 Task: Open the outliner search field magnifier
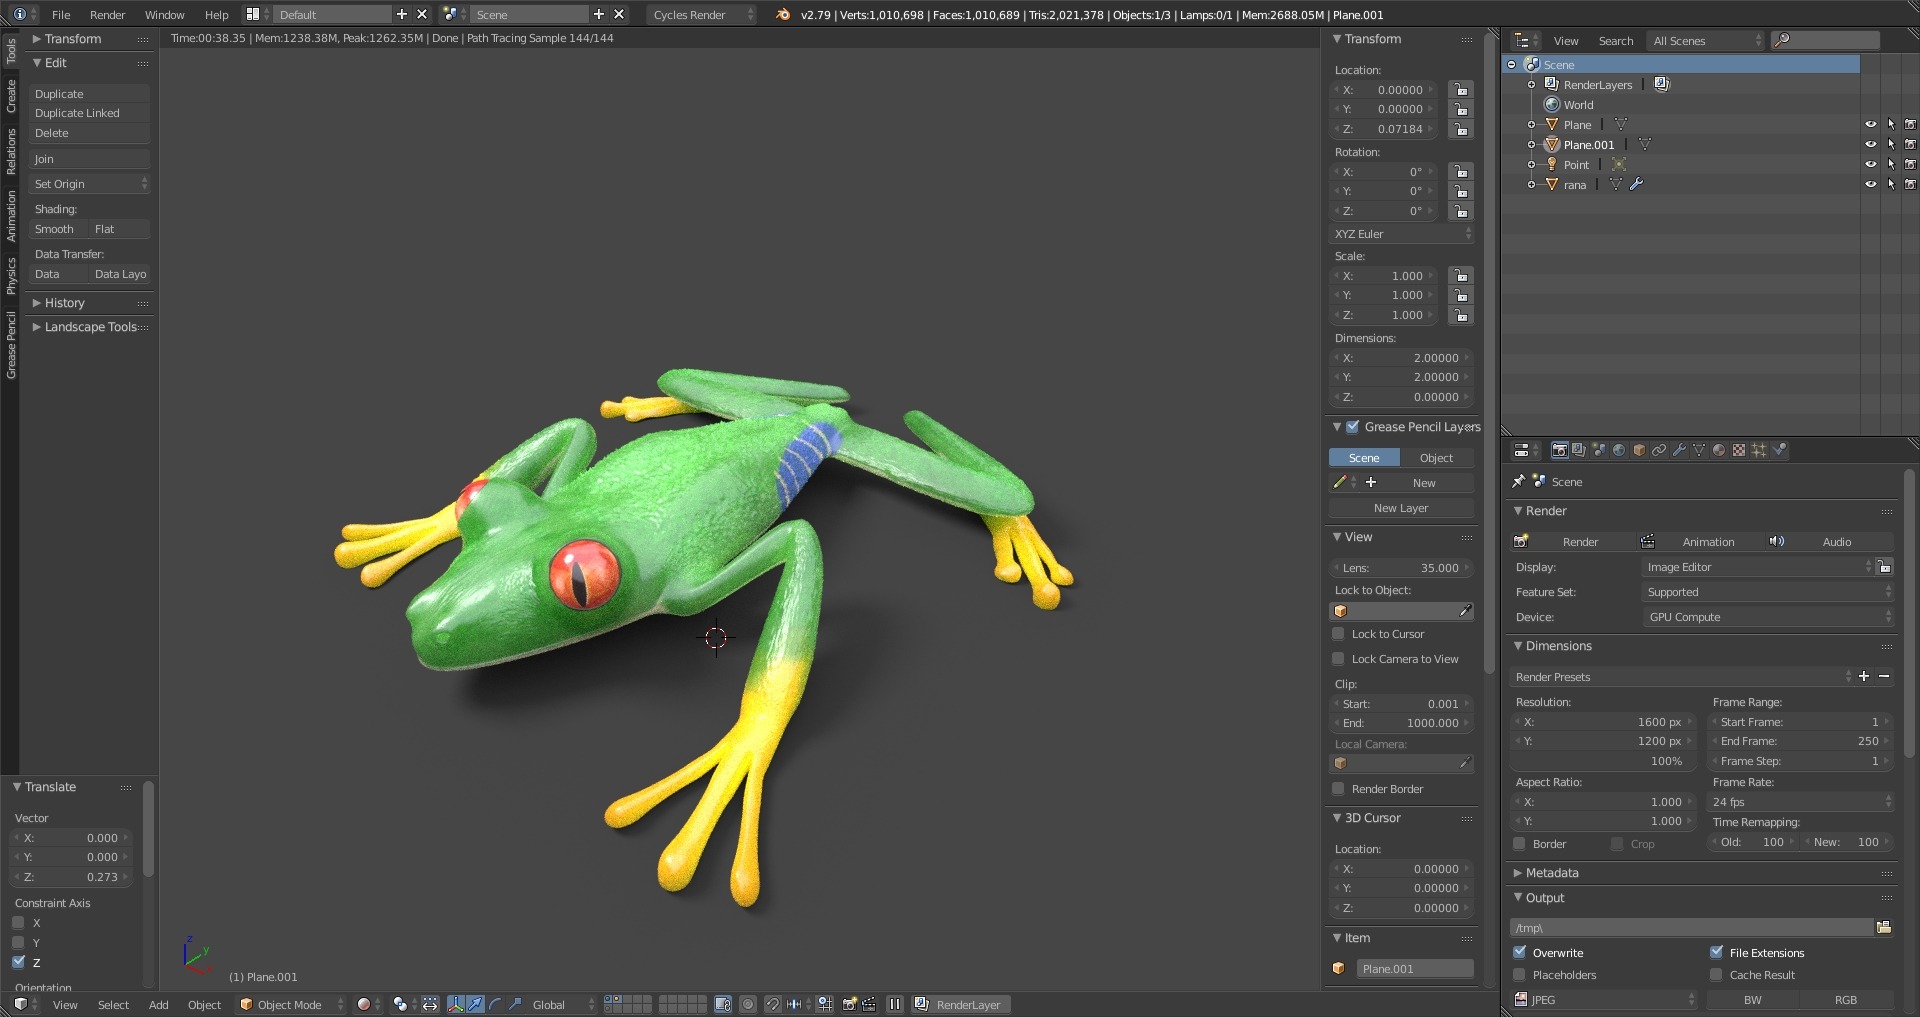[1782, 40]
